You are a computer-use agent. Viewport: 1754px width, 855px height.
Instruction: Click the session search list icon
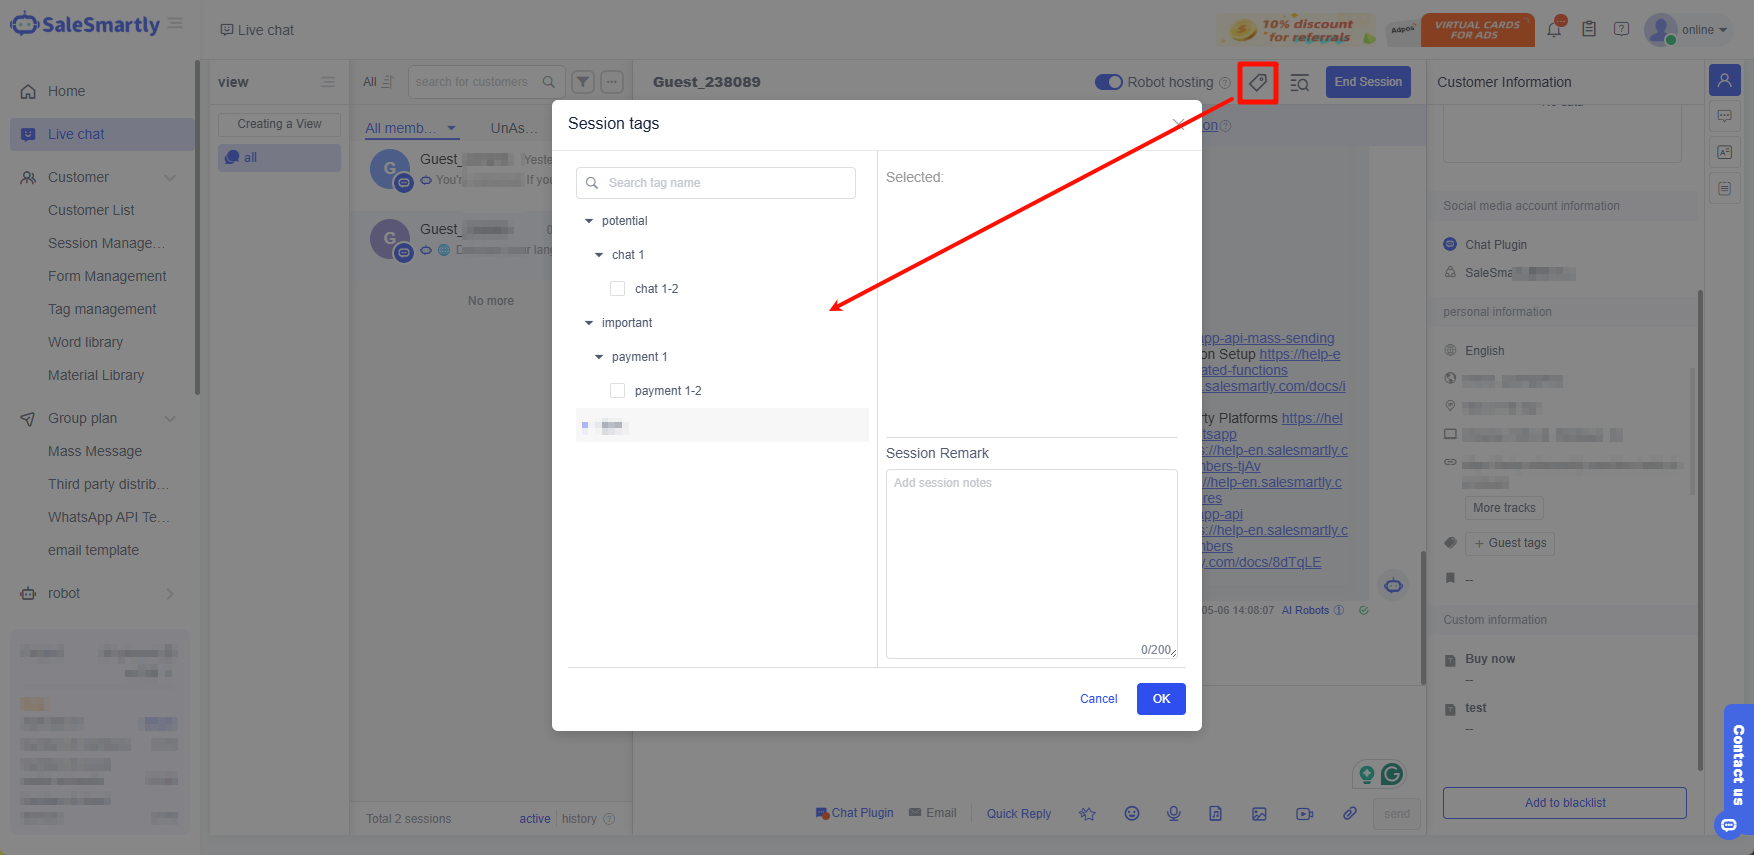click(x=1299, y=82)
